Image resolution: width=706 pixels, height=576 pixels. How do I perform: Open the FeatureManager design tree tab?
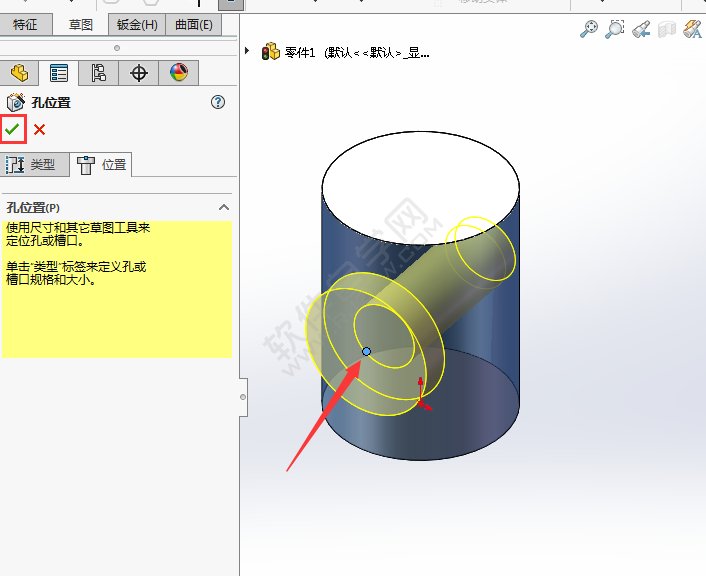19,73
